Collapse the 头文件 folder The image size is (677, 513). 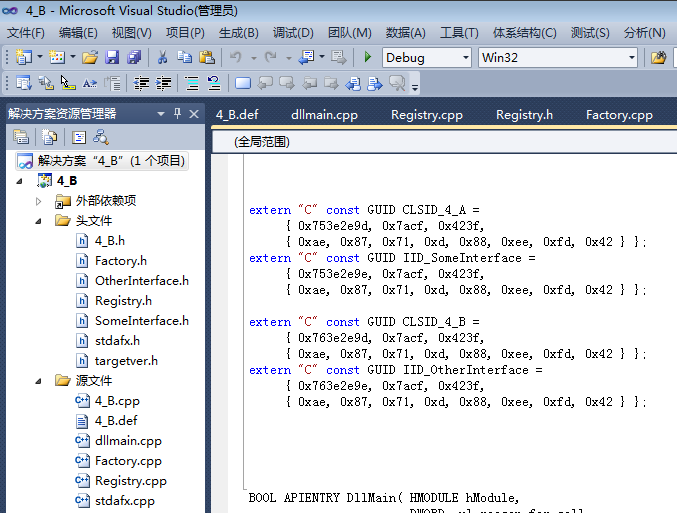(38, 221)
